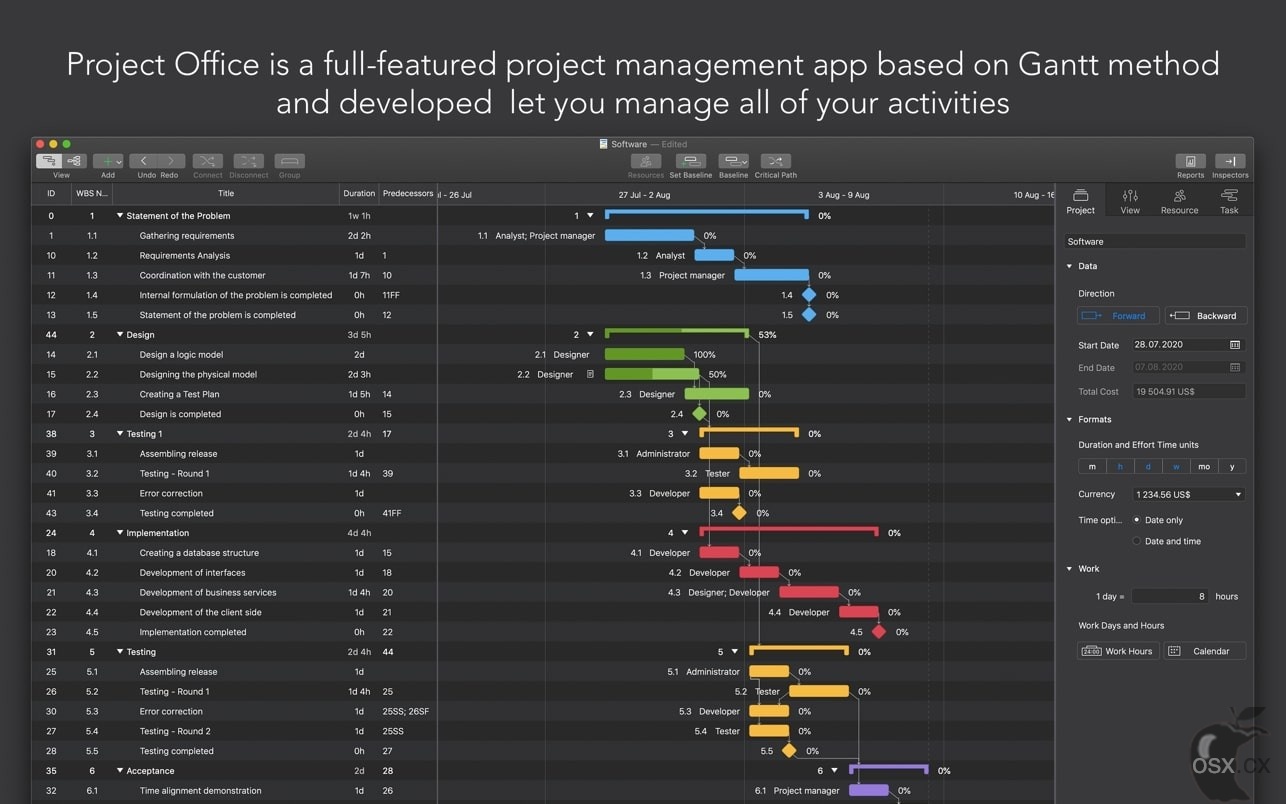
Task: Click the WBS column header
Action: pyautogui.click(x=91, y=194)
